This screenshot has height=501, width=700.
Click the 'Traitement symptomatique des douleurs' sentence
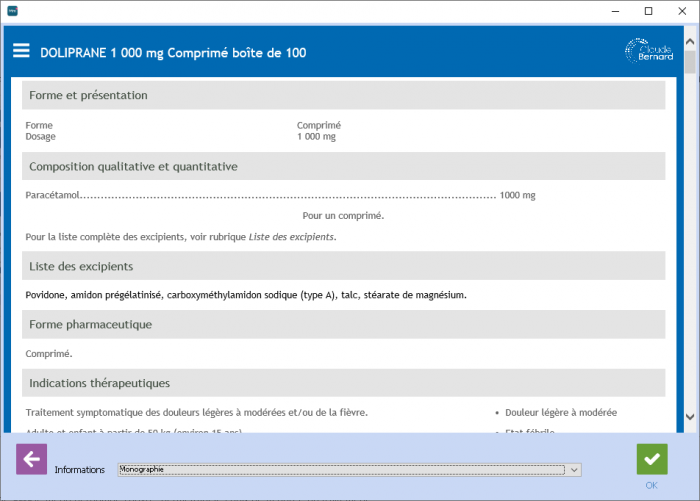[x=196, y=413]
